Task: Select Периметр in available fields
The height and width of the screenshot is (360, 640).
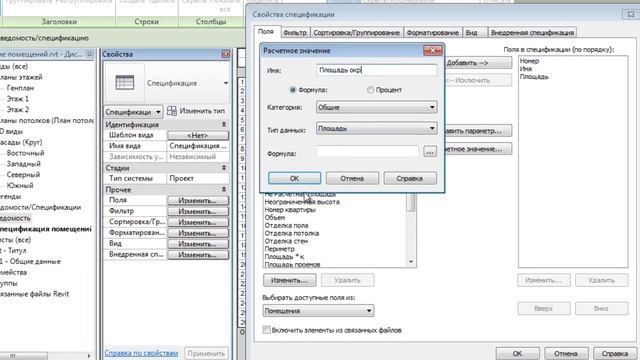Action: tap(279, 249)
